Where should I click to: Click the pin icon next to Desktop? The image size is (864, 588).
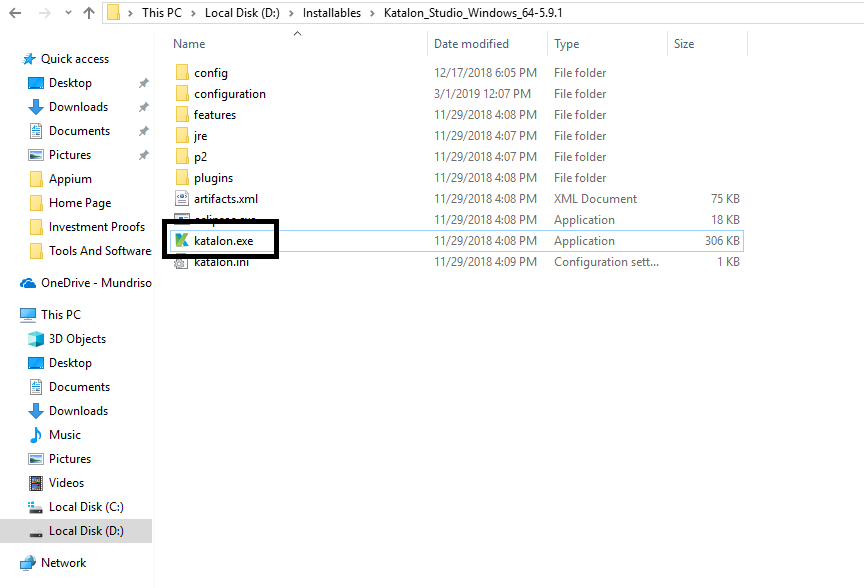[143, 83]
